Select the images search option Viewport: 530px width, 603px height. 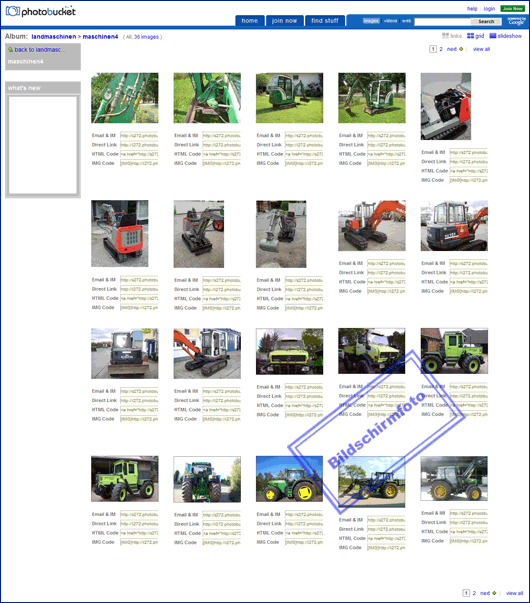pos(371,21)
